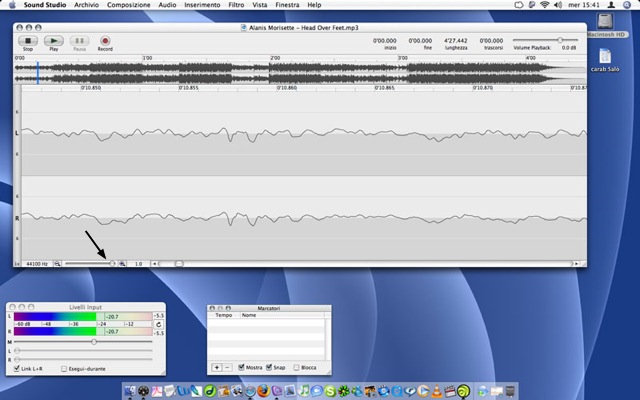The width and height of the screenshot is (640, 400).
Task: Click the Wi-Fi status icon in menu bar
Action: [544, 5]
